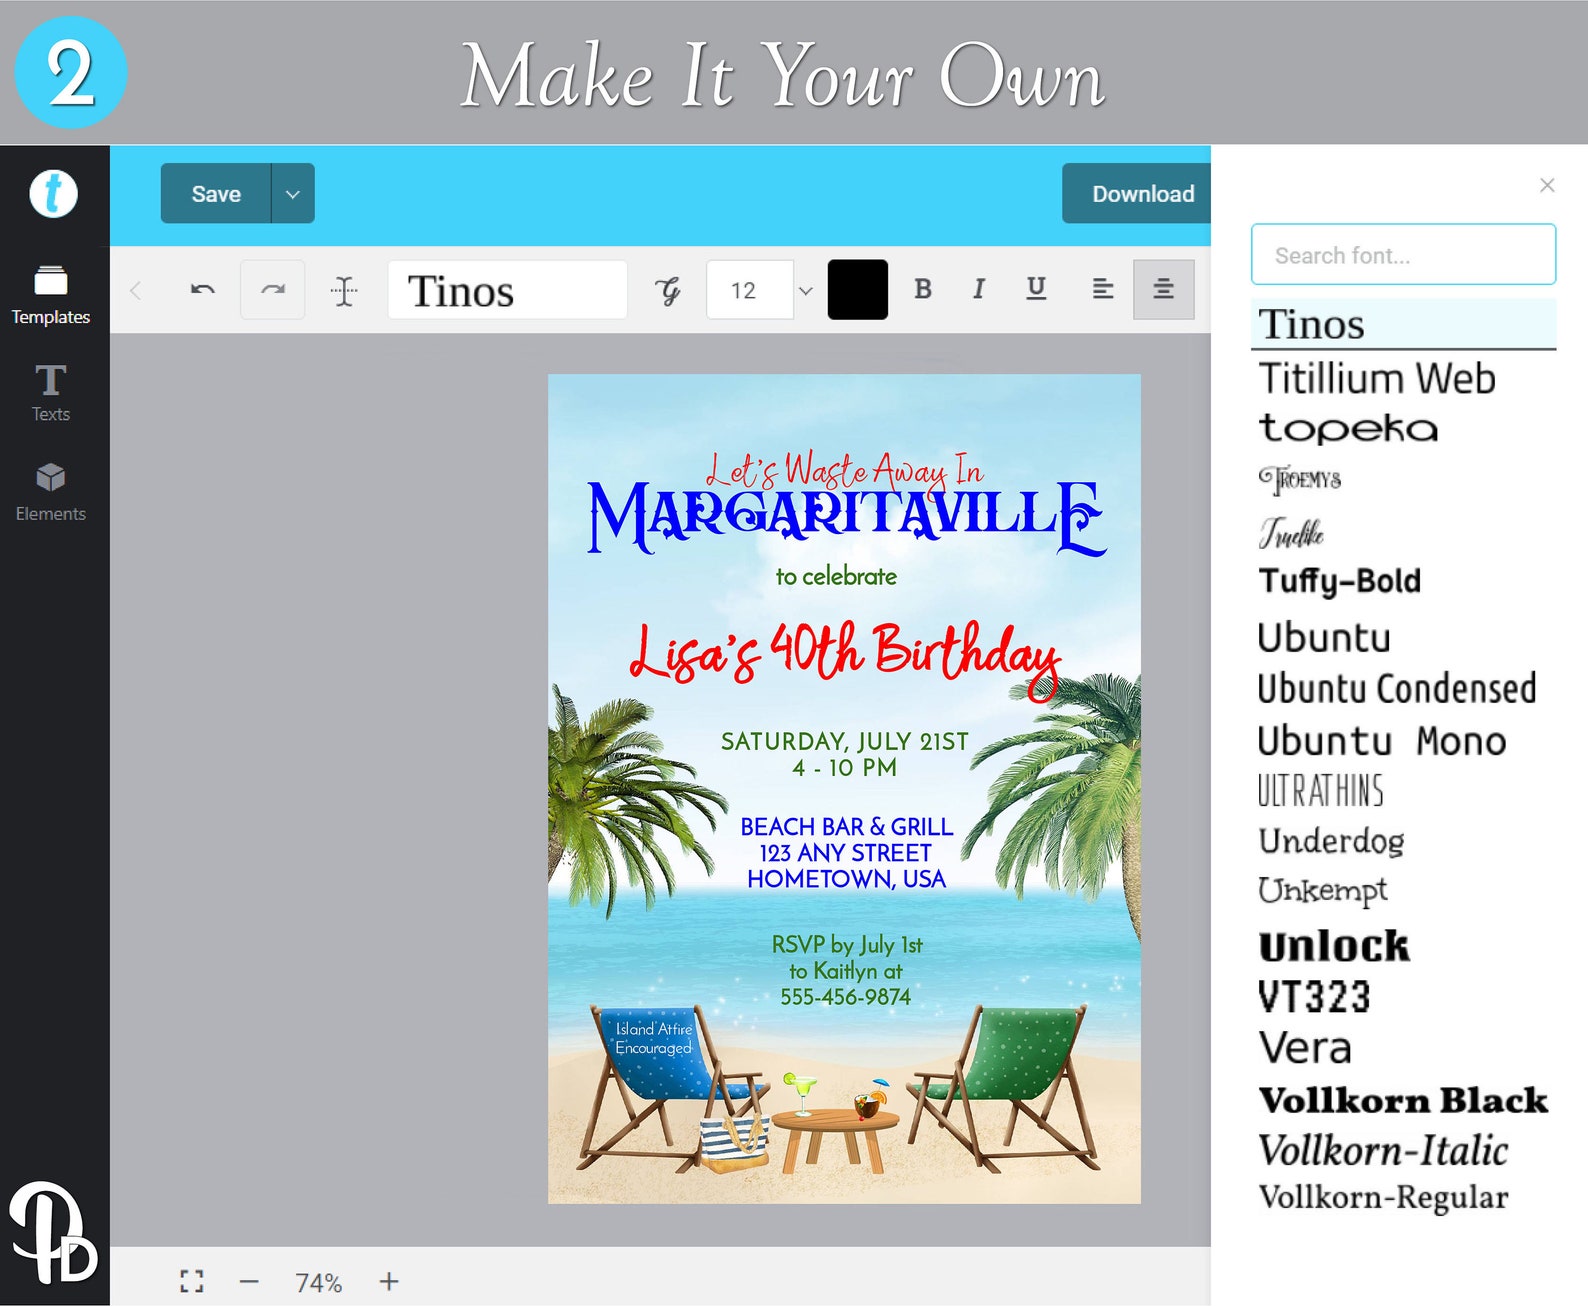Save the design
1588x1306 pixels.
click(x=216, y=193)
